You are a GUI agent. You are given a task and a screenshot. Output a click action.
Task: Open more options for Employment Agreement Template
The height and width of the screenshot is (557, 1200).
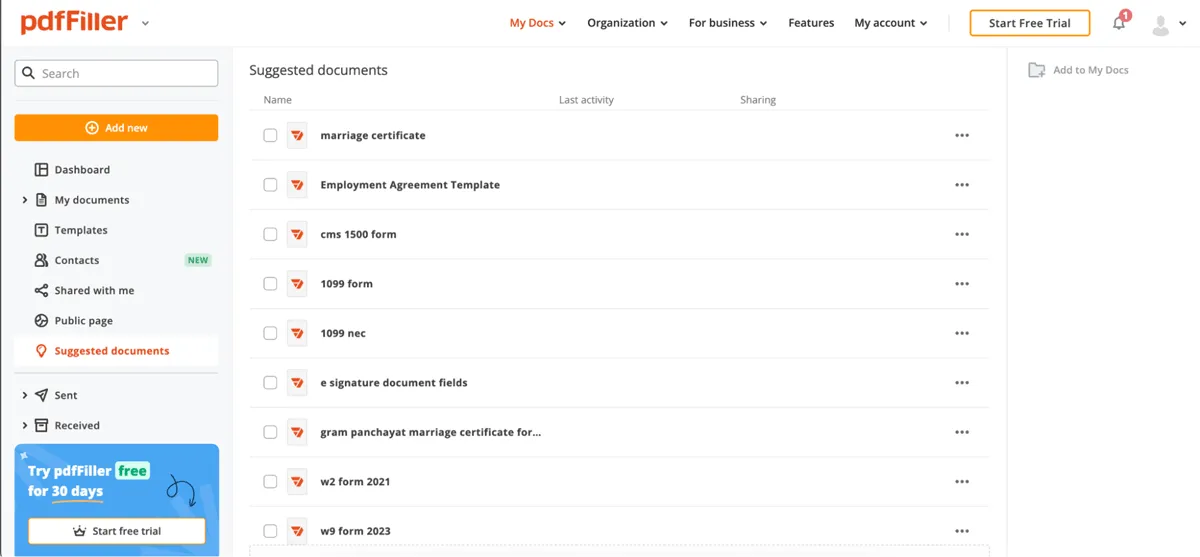point(962,185)
